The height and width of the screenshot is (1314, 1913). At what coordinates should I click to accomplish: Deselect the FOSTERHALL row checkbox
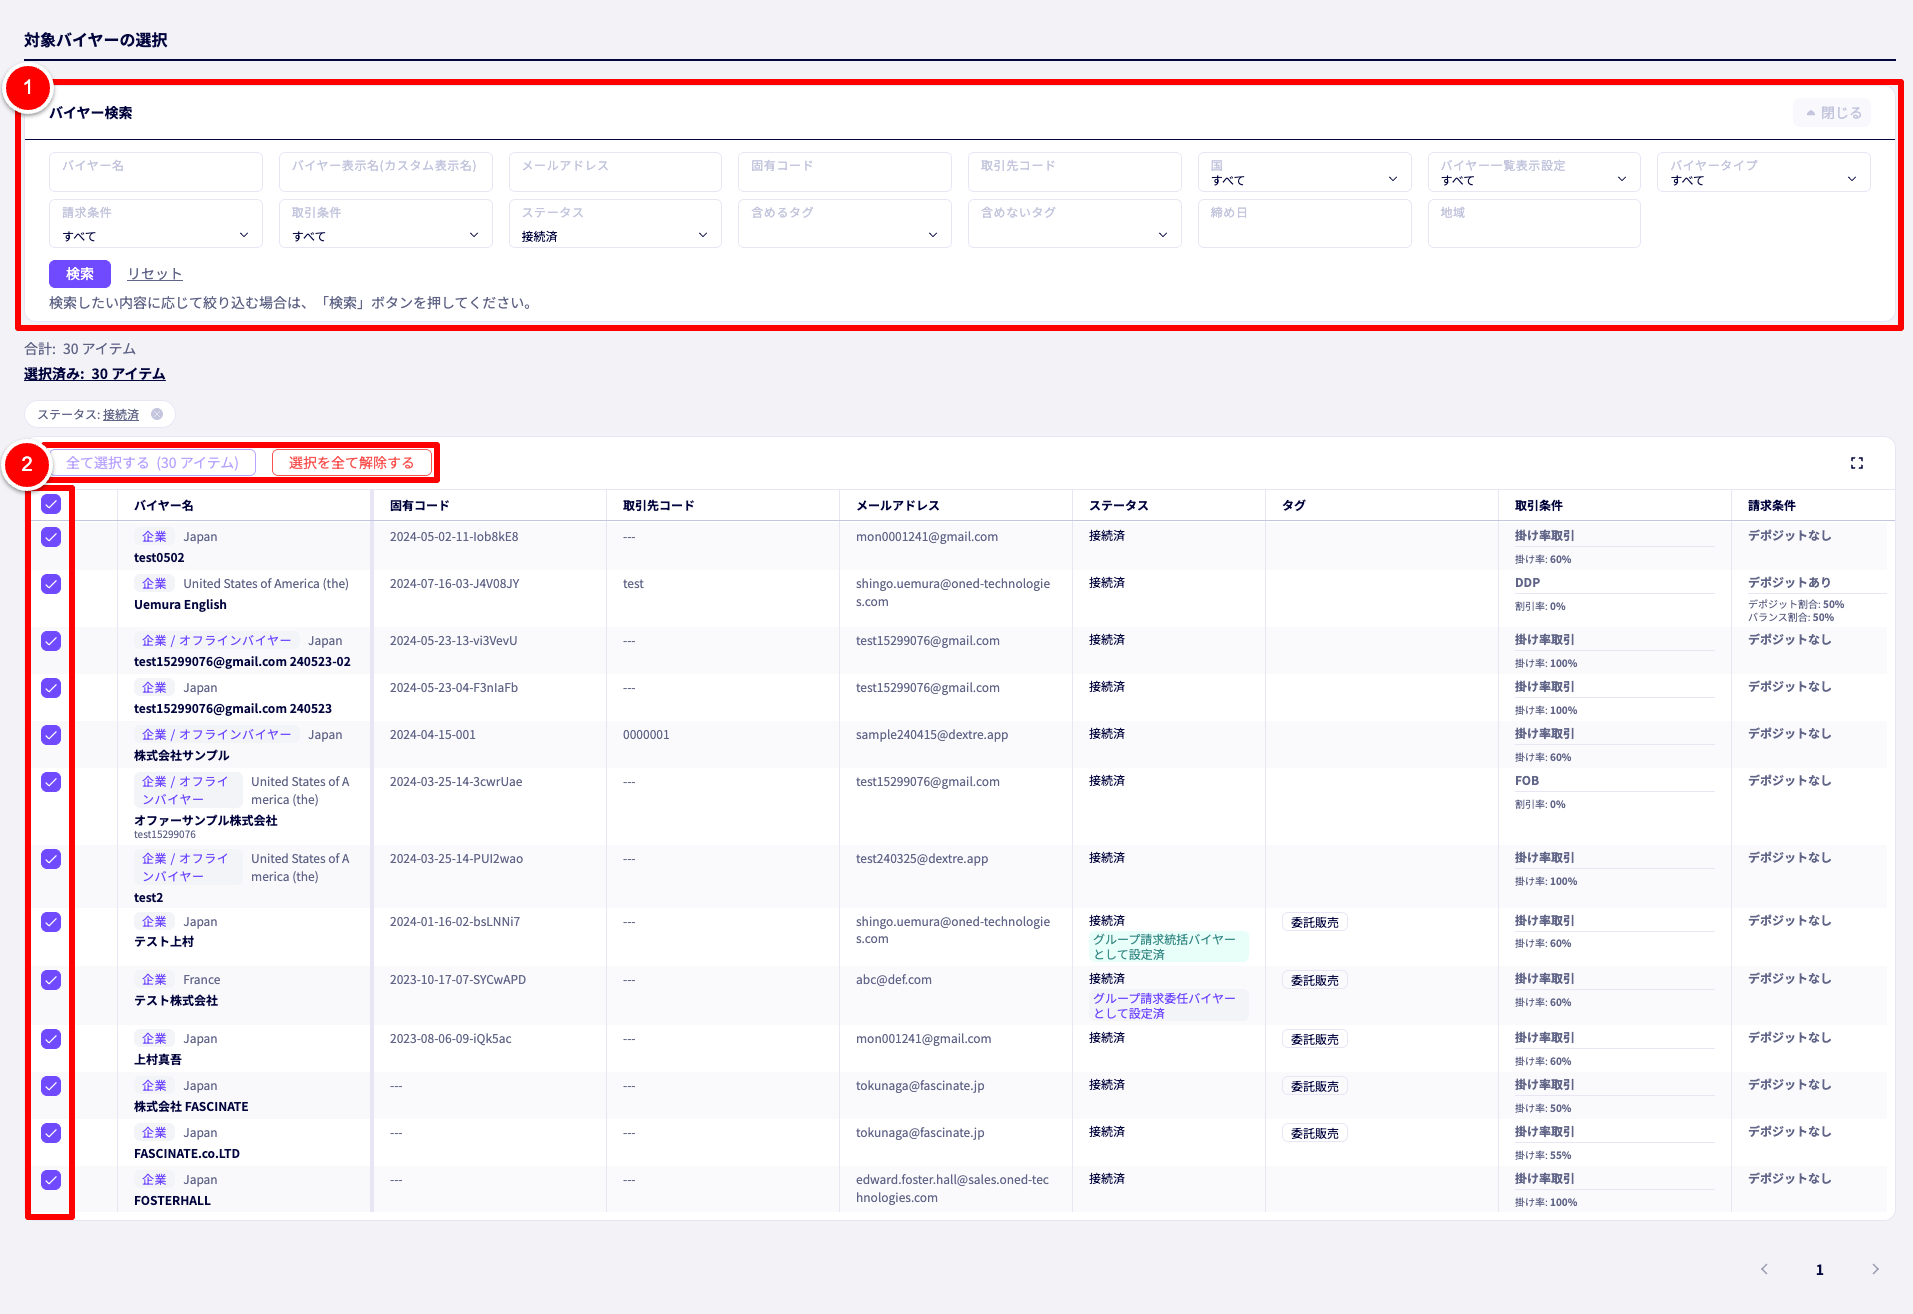(x=51, y=1180)
